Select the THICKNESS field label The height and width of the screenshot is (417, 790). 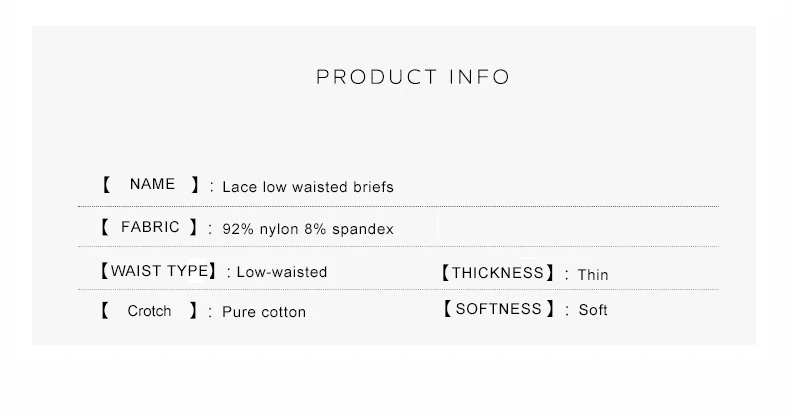[x=497, y=273]
